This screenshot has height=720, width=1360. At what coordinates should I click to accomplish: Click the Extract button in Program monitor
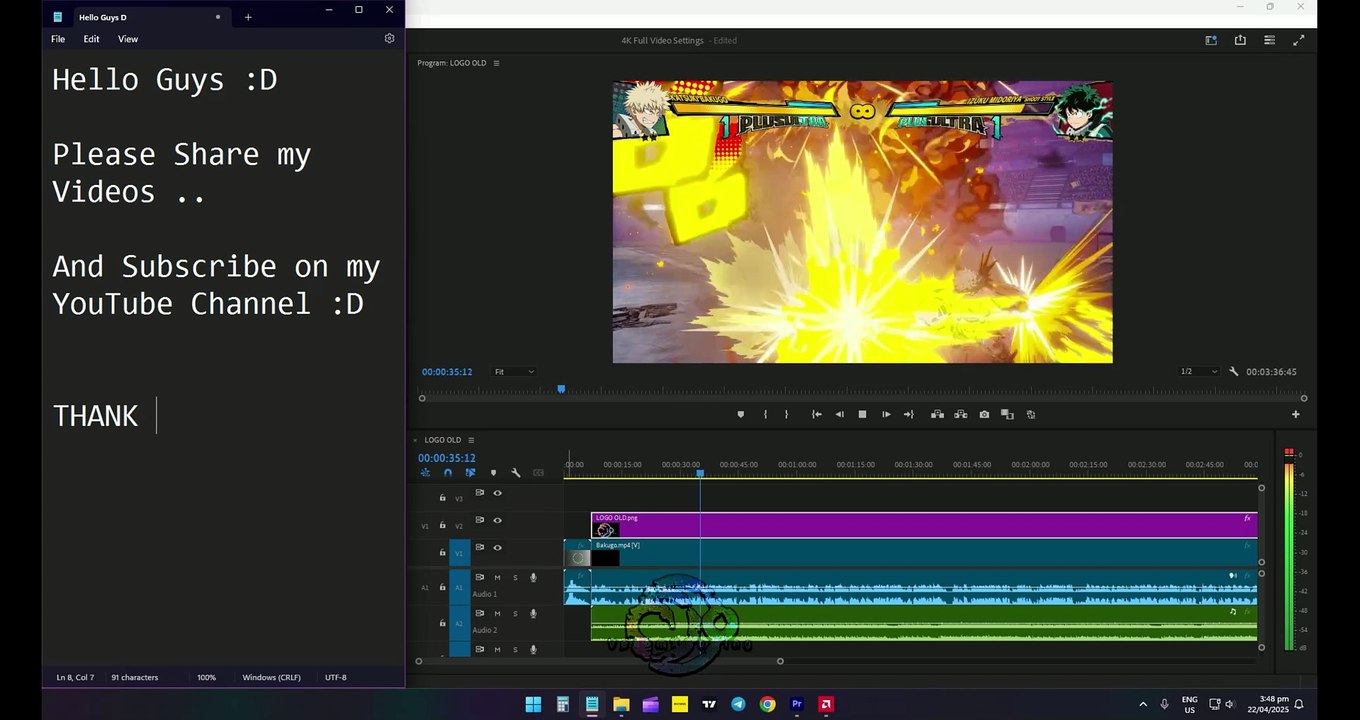click(960, 414)
